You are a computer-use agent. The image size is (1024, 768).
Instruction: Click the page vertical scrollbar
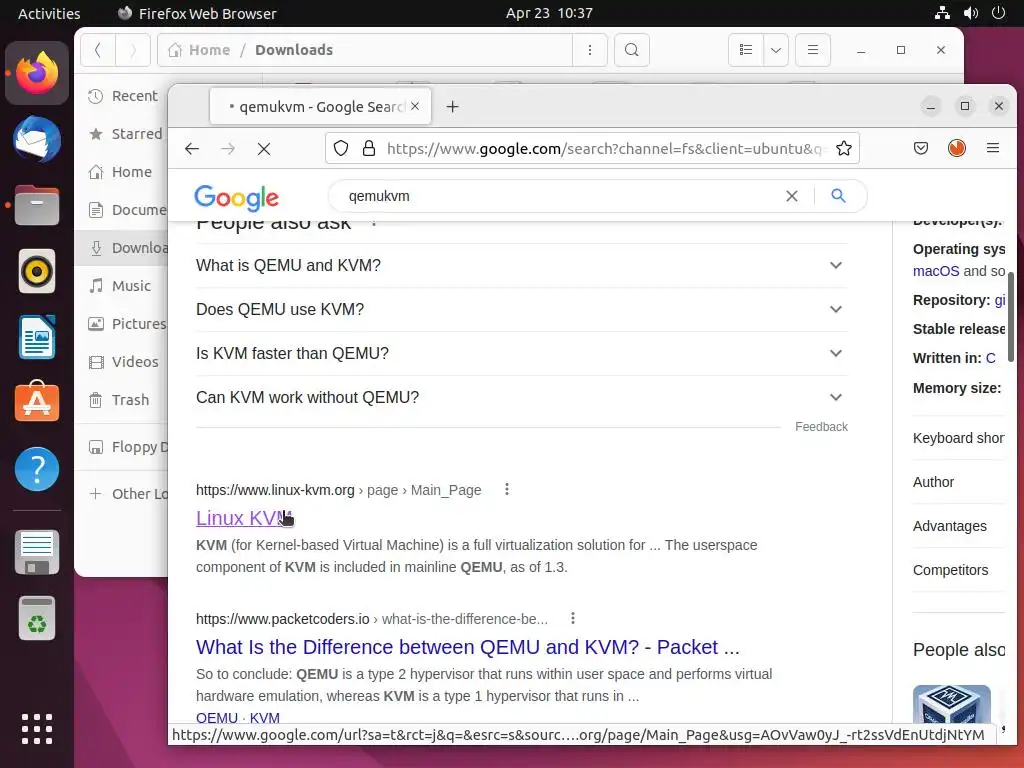1010,317
